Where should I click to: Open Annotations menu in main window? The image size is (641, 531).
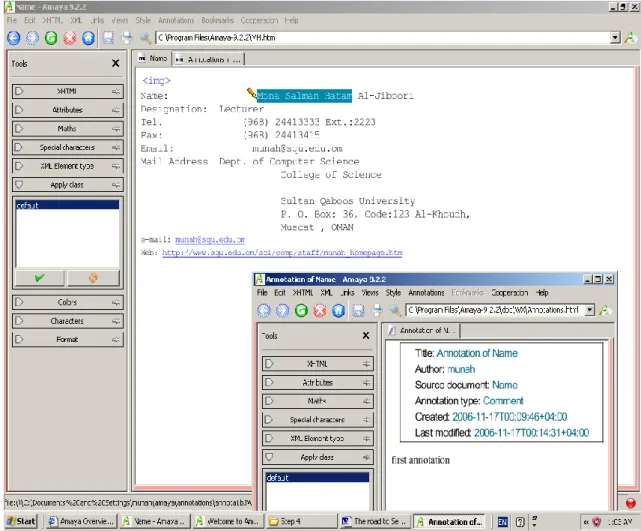tap(176, 20)
